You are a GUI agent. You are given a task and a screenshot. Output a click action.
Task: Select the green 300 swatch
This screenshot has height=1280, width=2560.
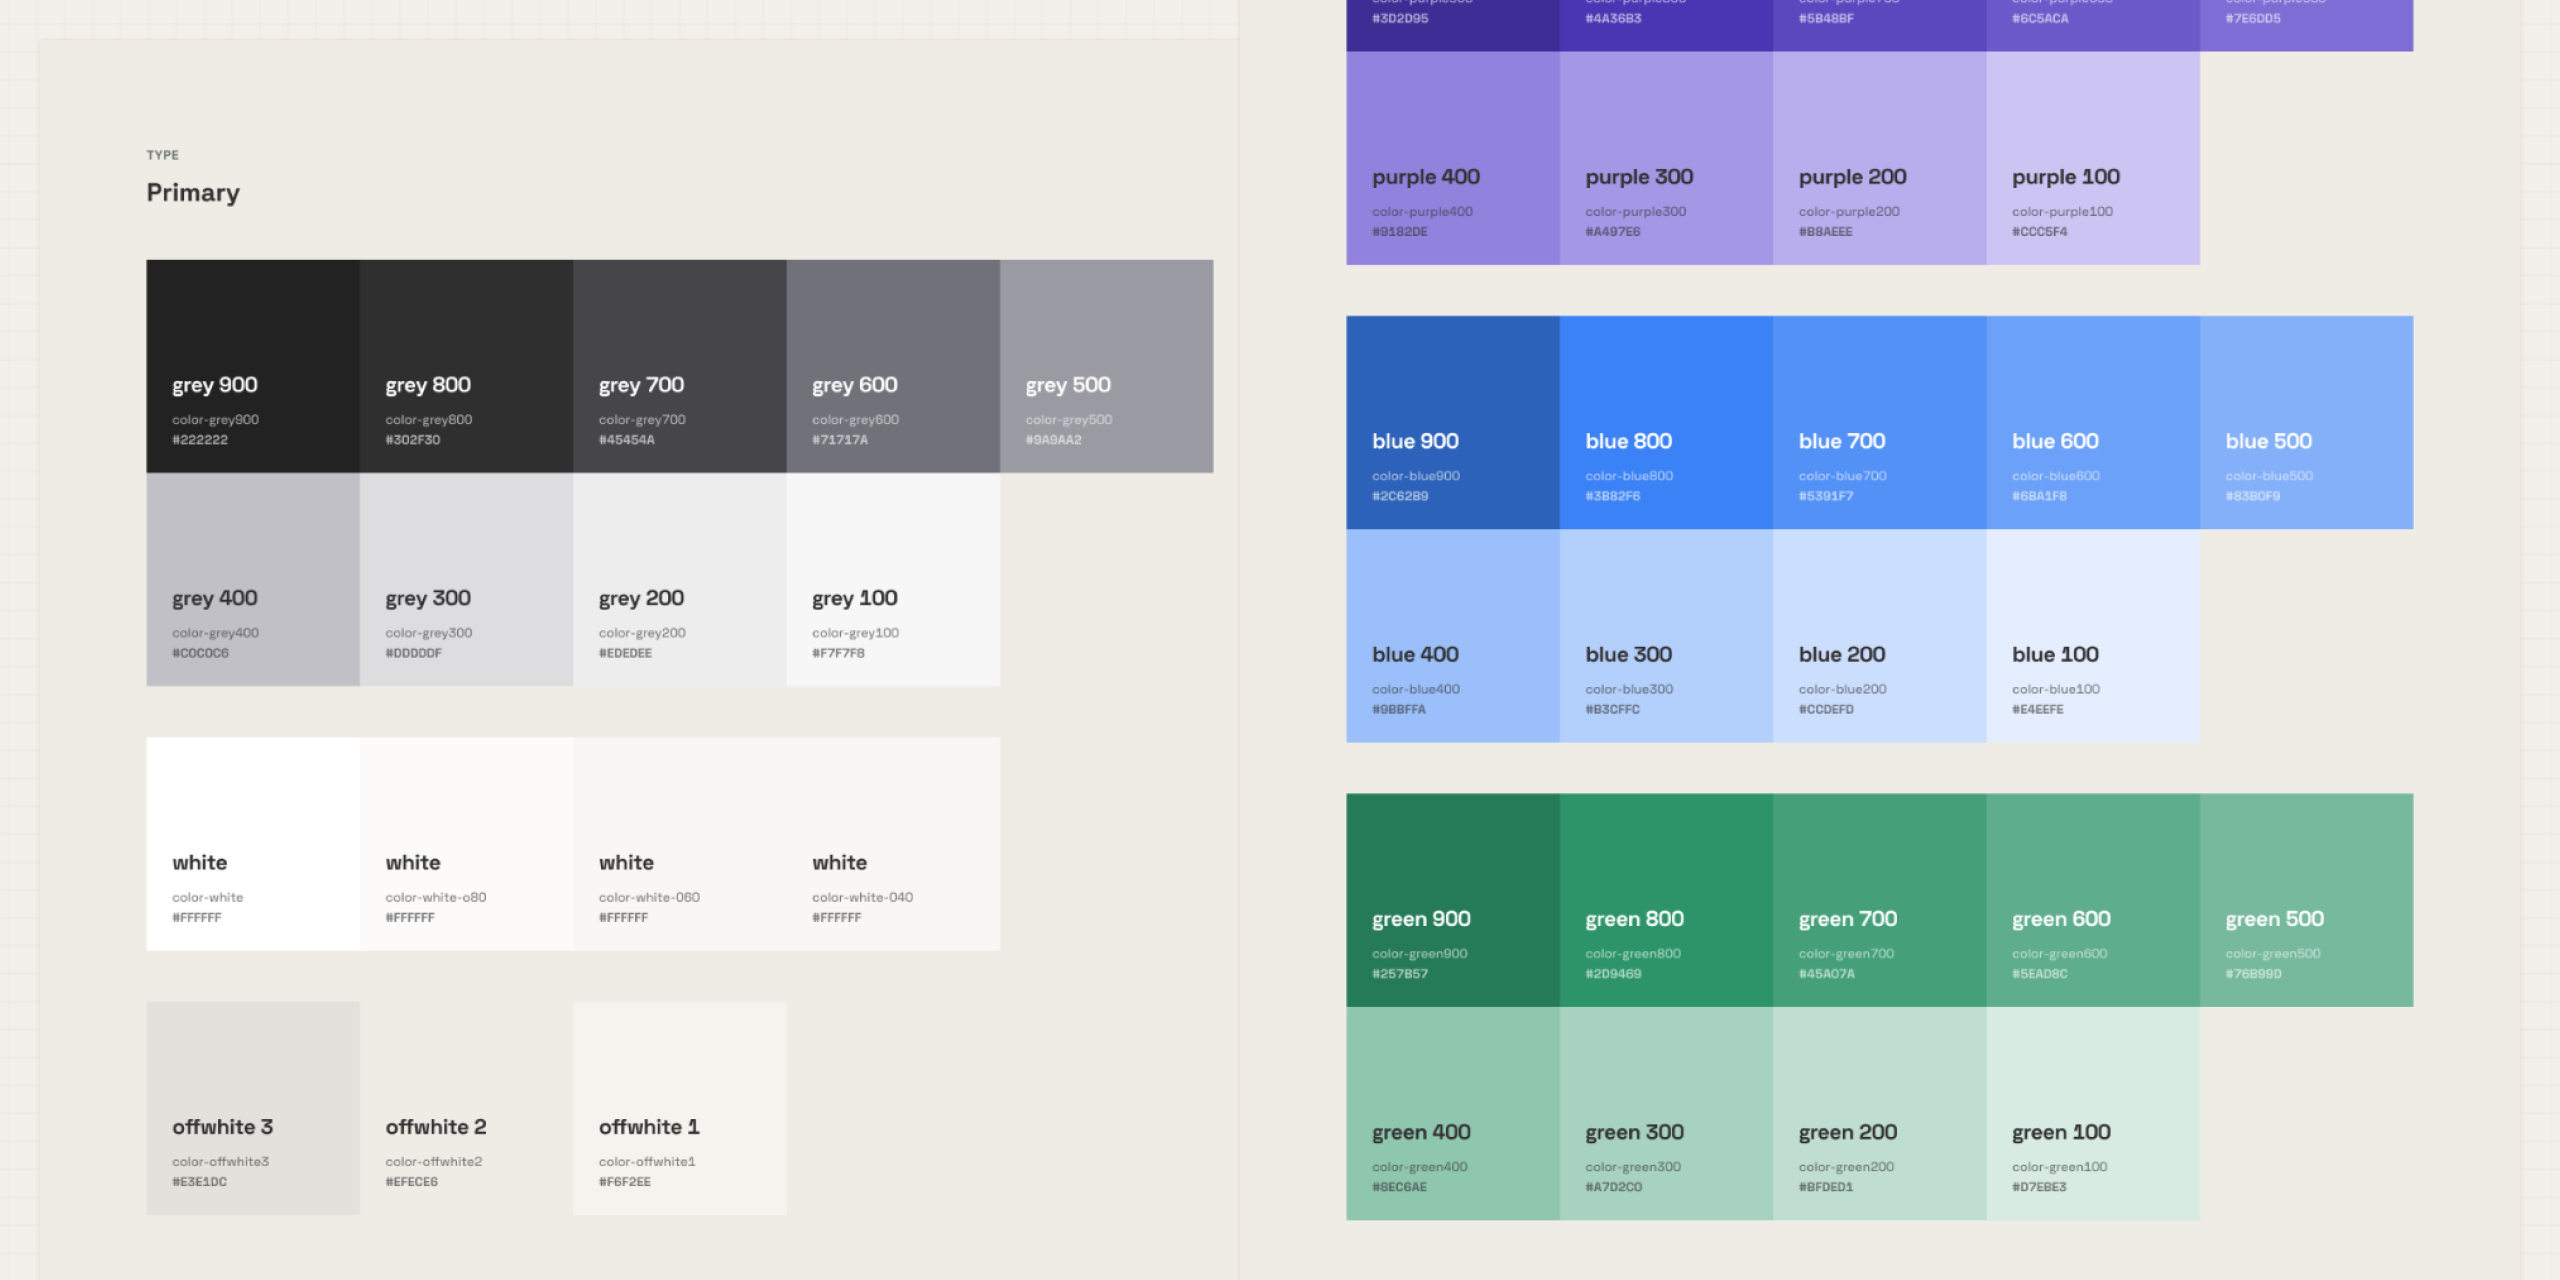pos(1666,1113)
